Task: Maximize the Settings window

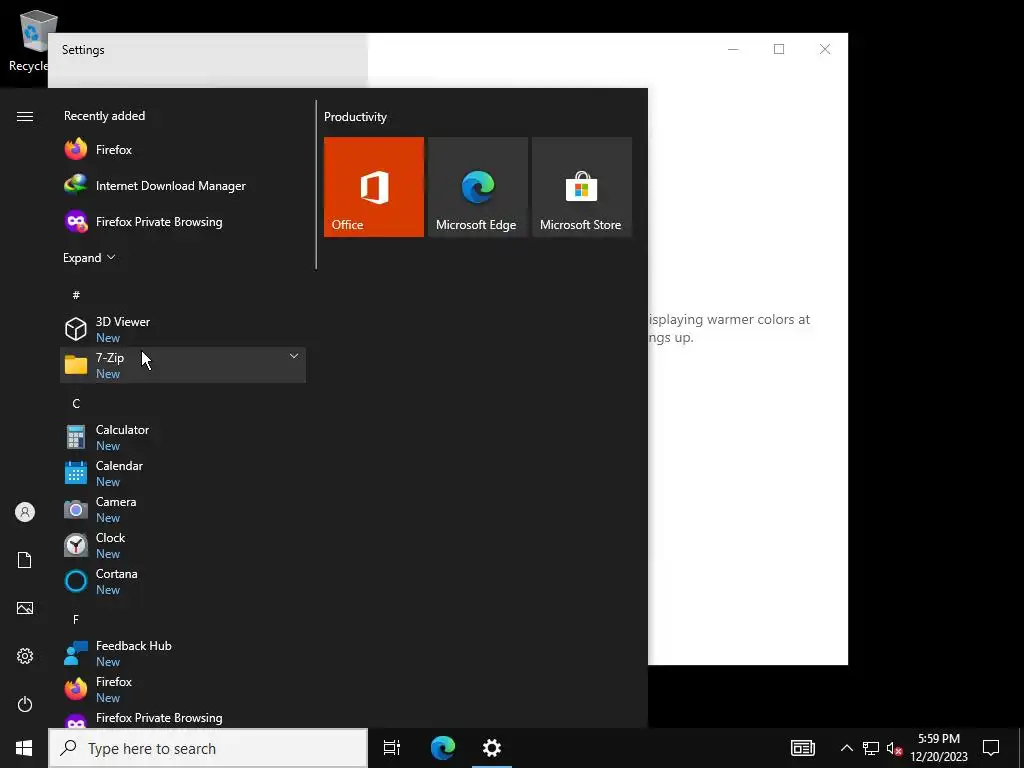Action: pos(778,49)
